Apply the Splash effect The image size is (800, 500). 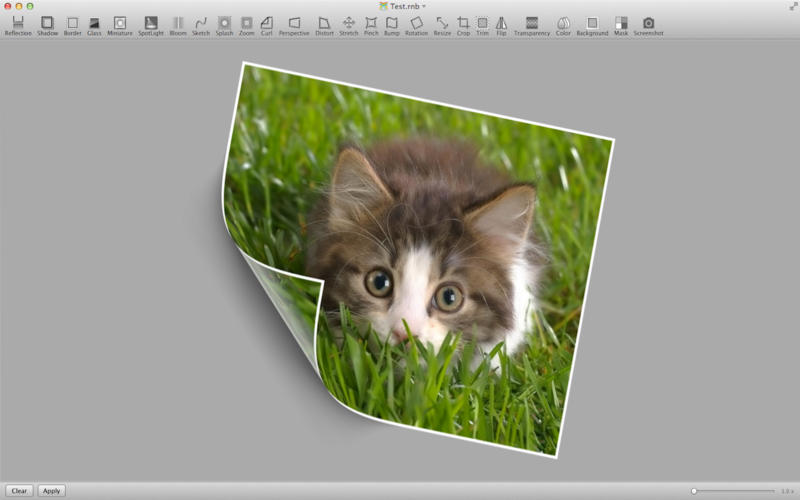[x=224, y=26]
